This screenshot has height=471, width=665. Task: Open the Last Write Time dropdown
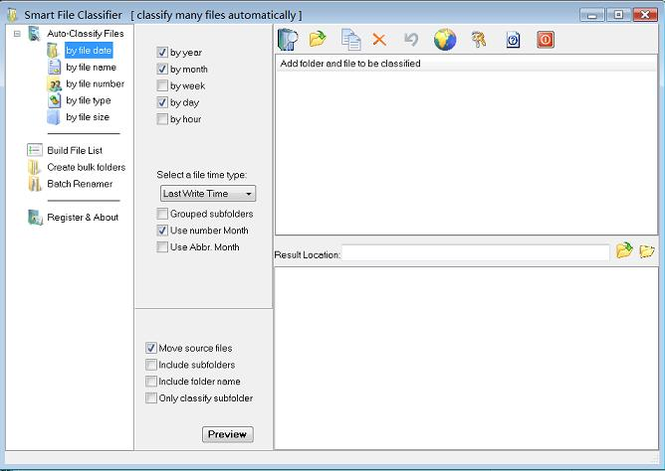(208, 194)
